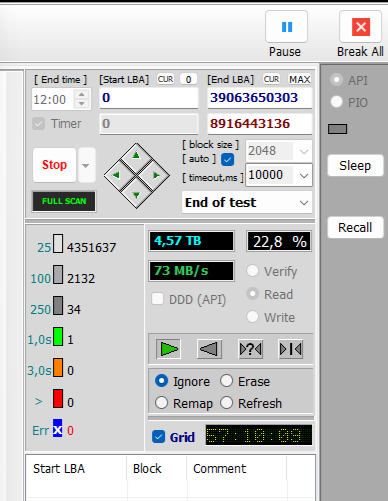Toggle the Timer checkbox
388x501 pixels.
pos(39,124)
